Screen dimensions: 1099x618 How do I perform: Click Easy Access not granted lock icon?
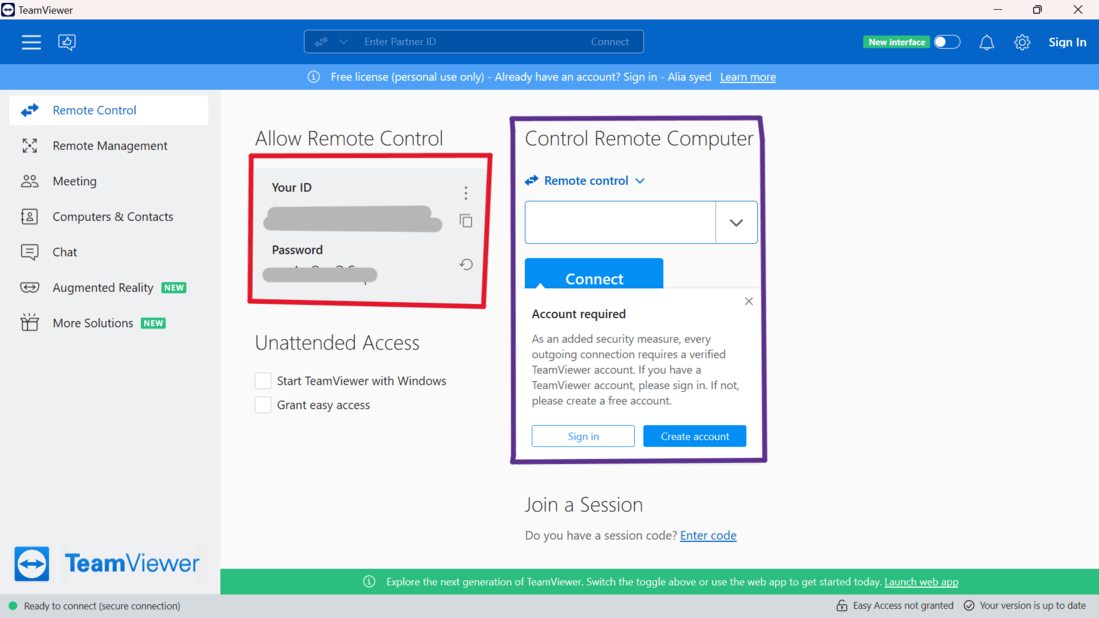tap(842, 605)
